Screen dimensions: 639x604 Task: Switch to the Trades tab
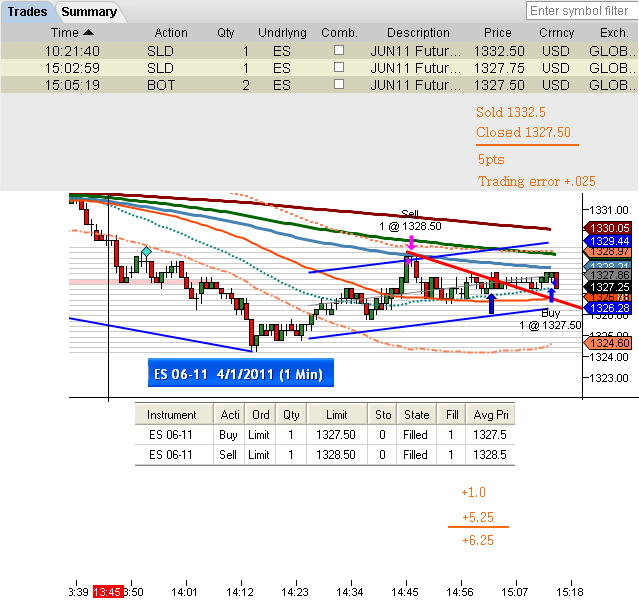pos(27,11)
